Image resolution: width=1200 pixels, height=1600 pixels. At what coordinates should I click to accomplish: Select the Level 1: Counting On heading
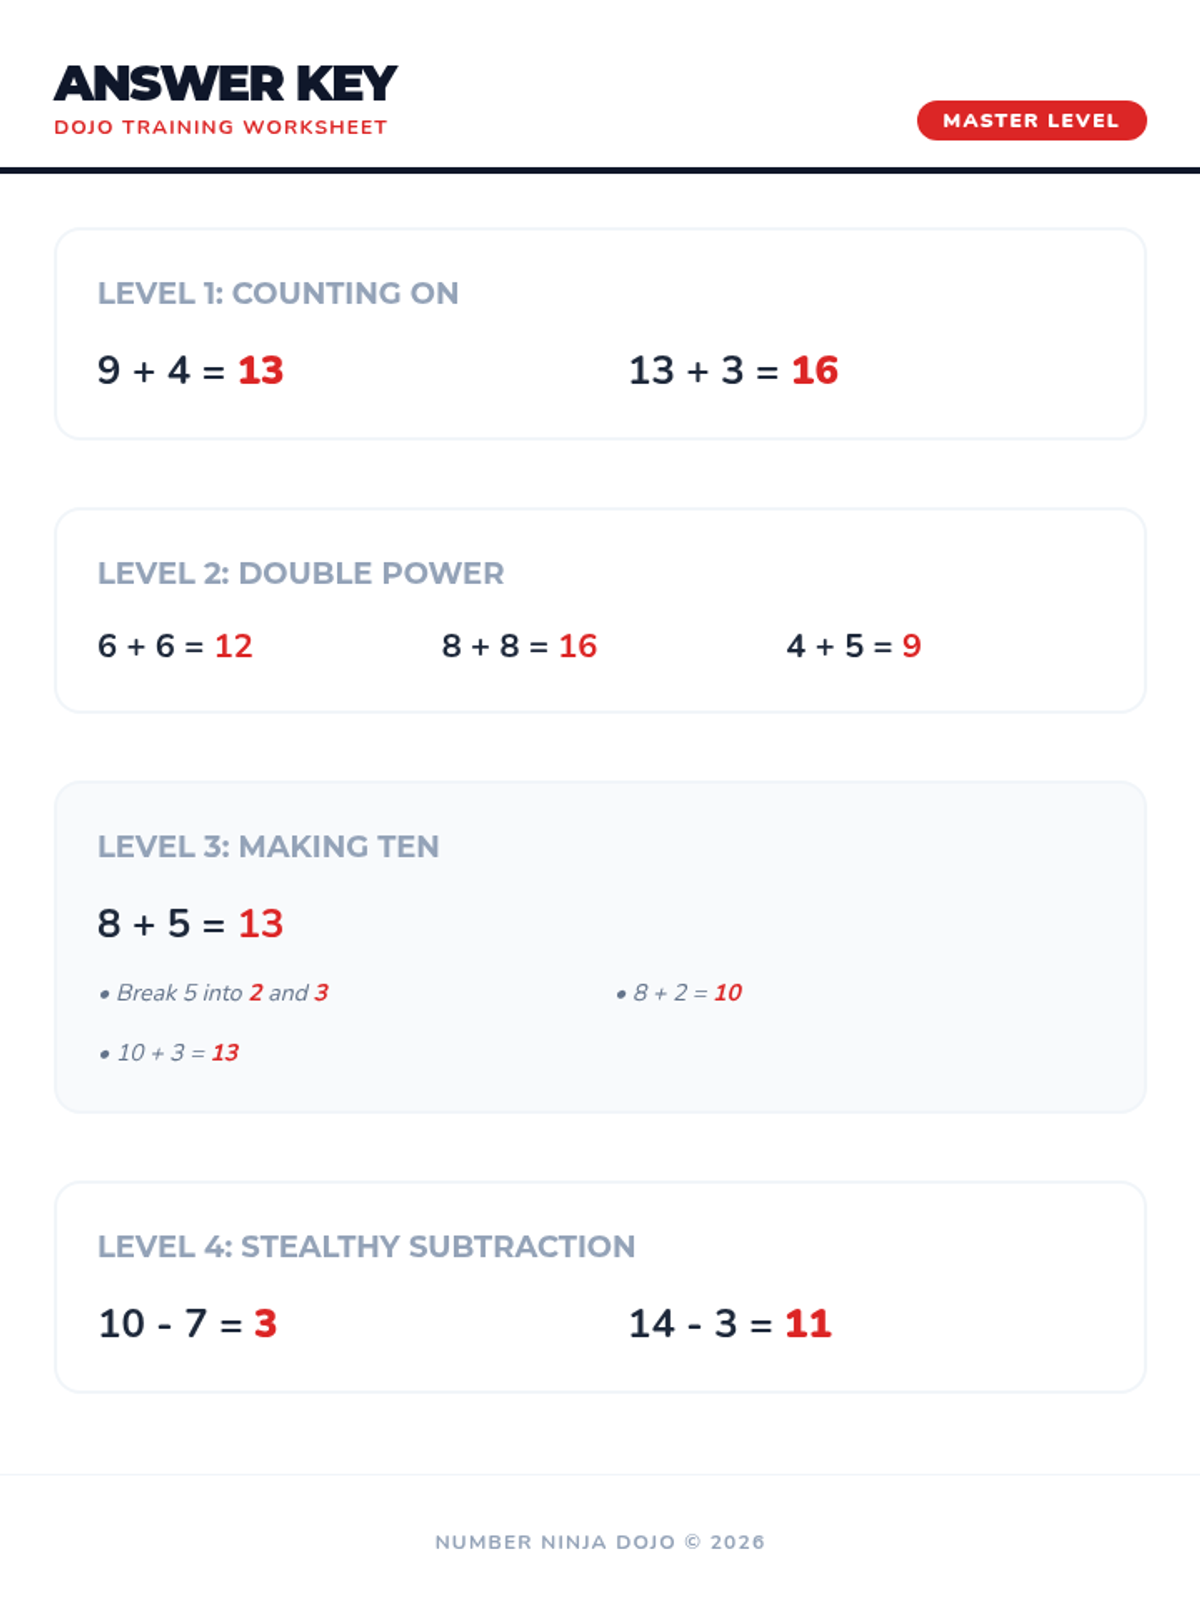(x=278, y=293)
